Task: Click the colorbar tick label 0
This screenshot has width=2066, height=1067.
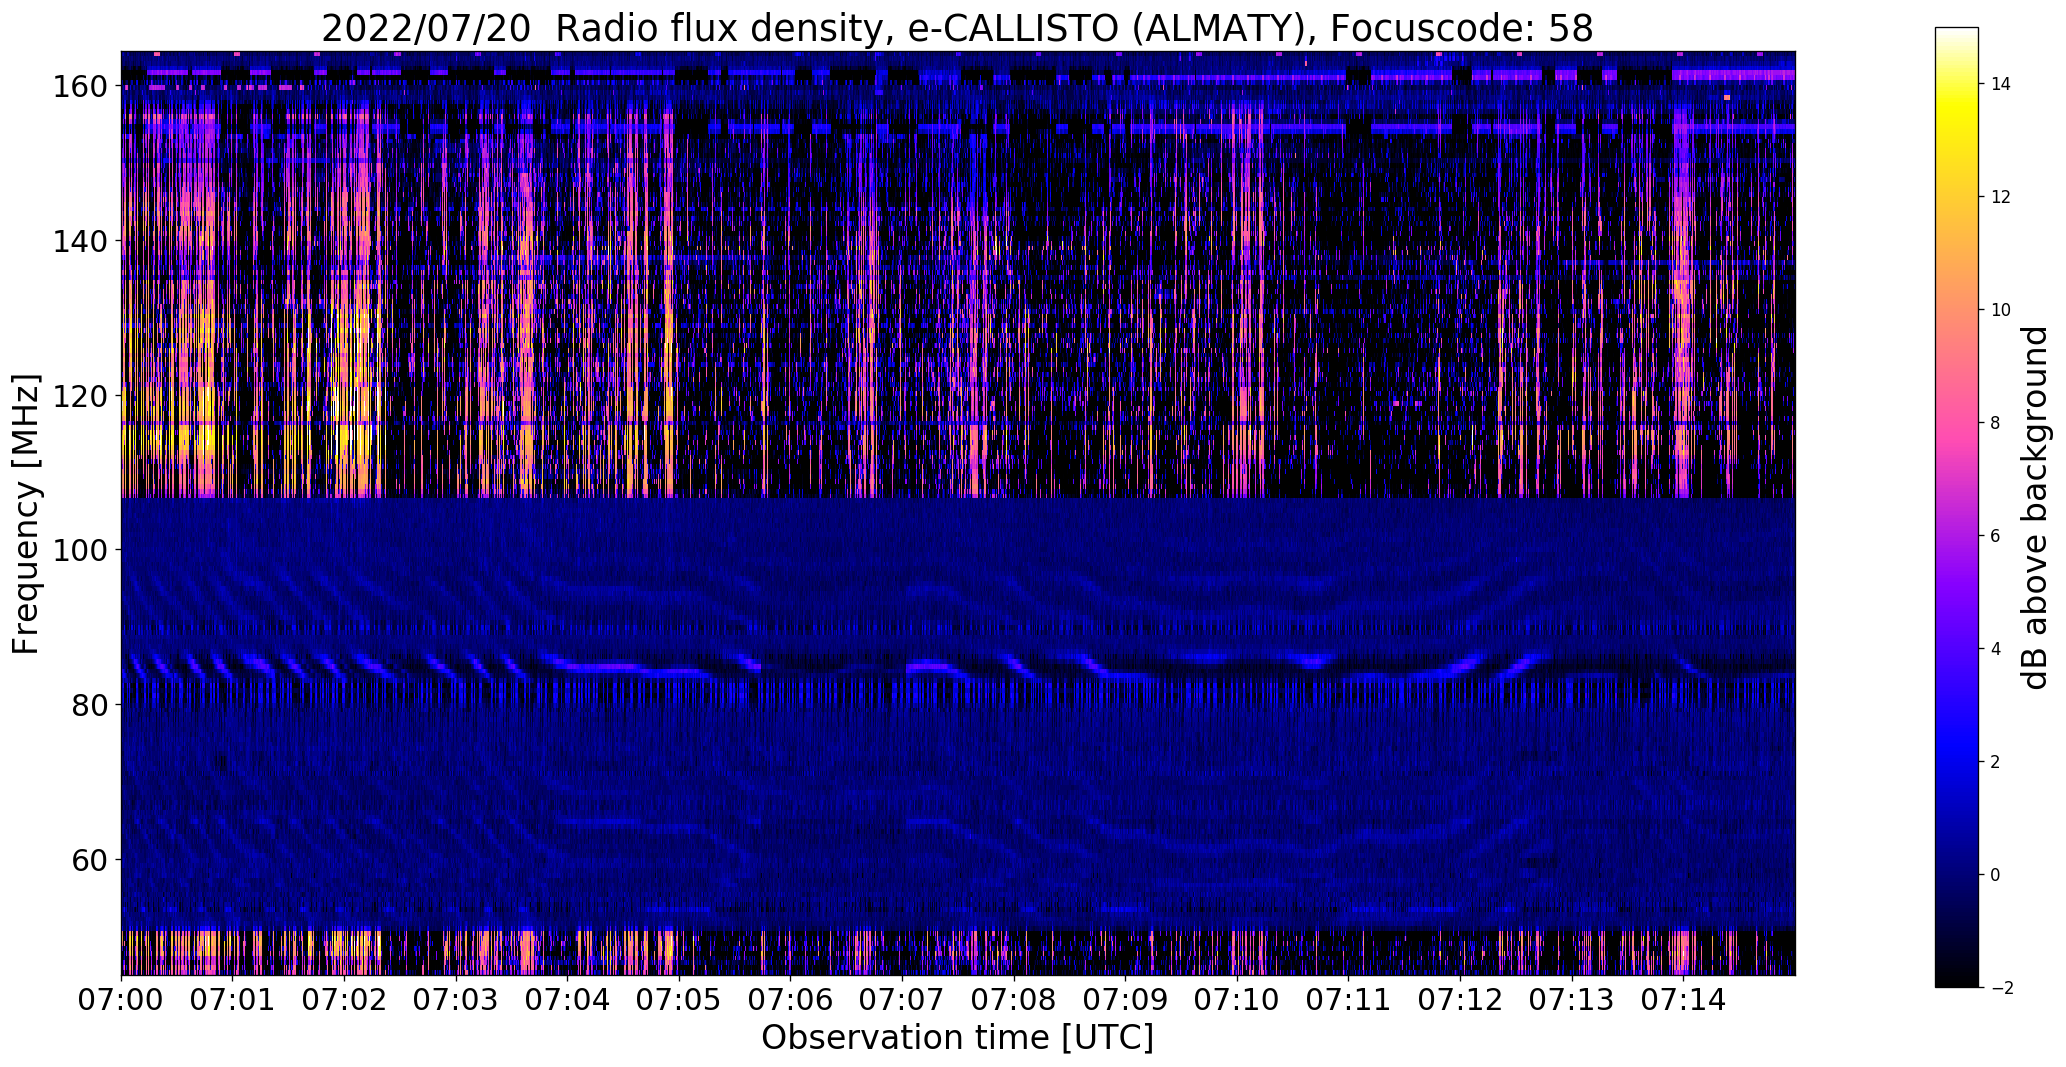Action: (x=1995, y=876)
